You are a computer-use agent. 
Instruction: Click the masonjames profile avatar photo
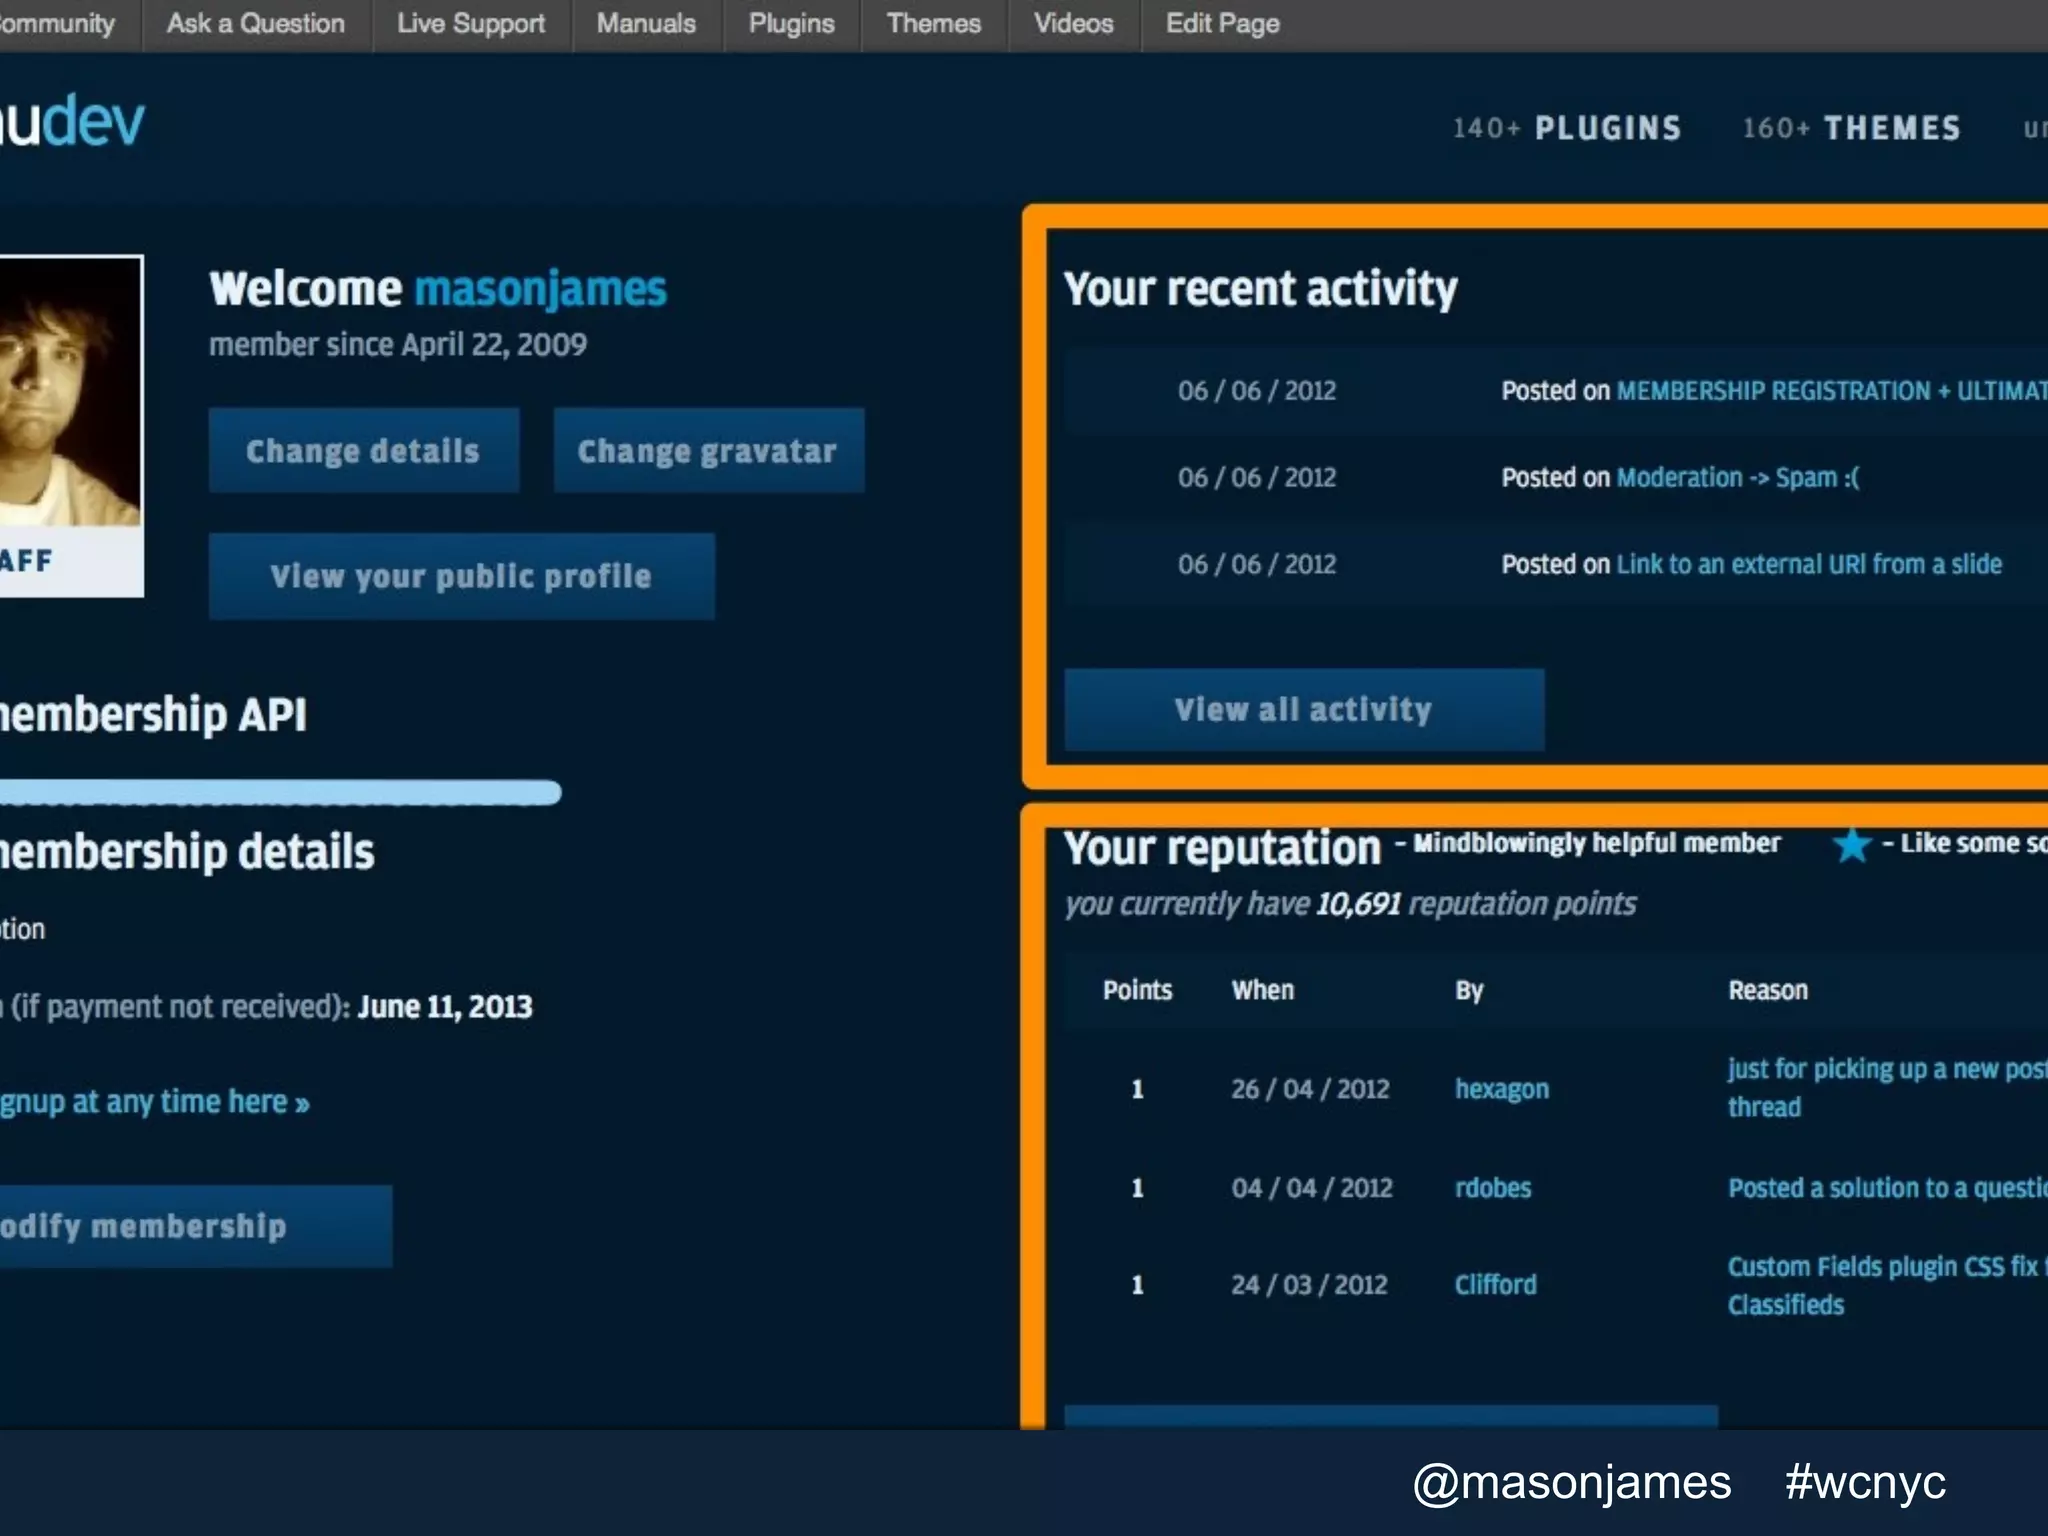pos(68,392)
